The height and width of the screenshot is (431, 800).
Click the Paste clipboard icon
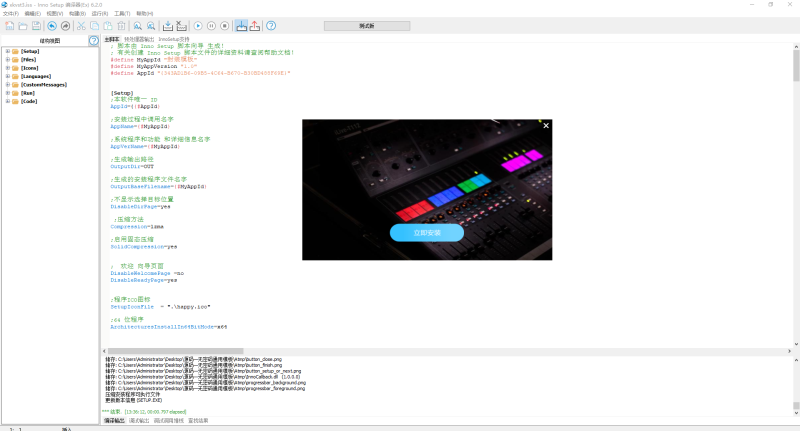tap(108, 26)
